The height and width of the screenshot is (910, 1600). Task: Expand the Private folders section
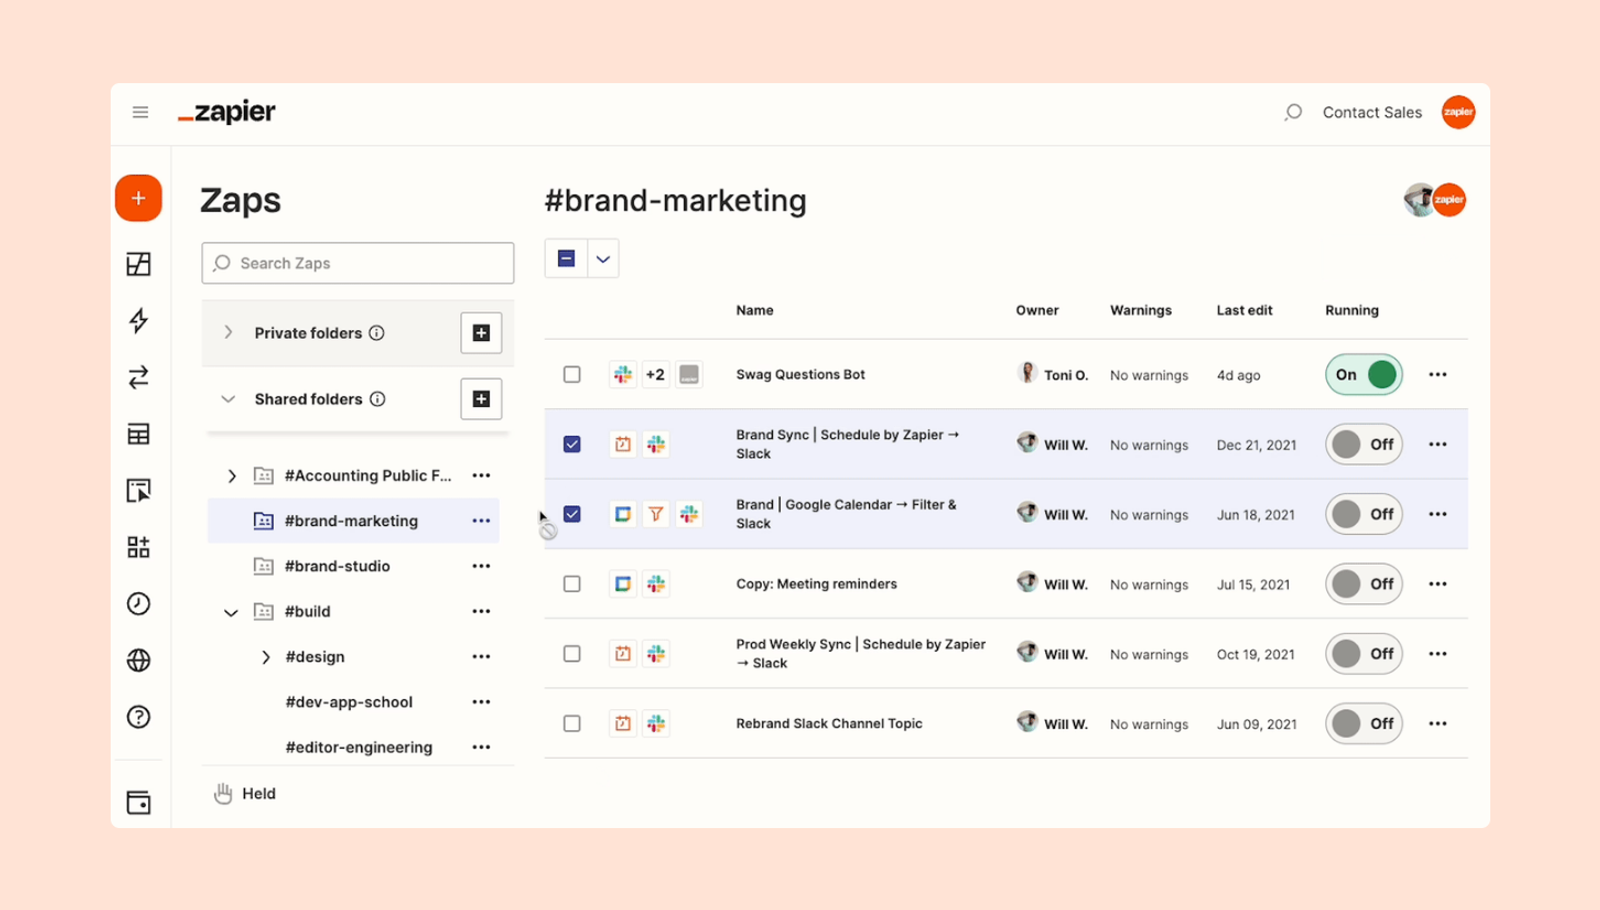tap(228, 332)
